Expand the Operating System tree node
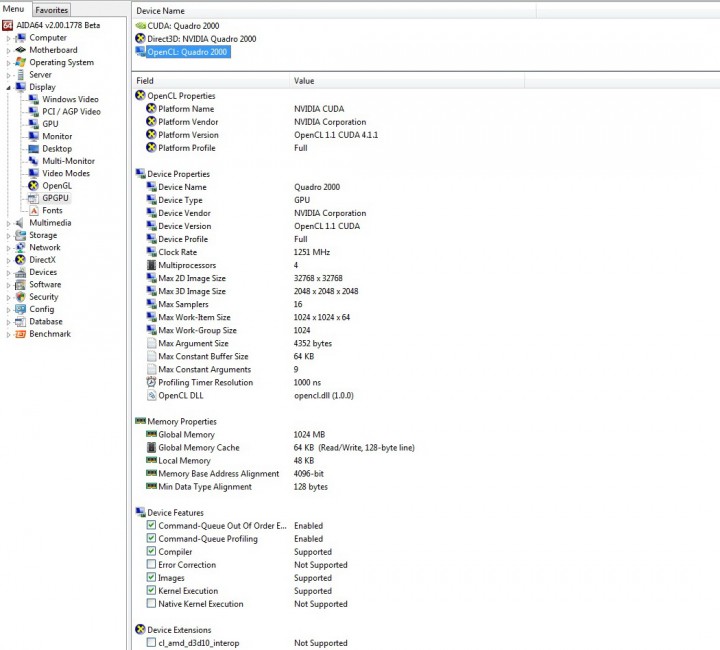The width and height of the screenshot is (720, 650). click(x=8, y=63)
